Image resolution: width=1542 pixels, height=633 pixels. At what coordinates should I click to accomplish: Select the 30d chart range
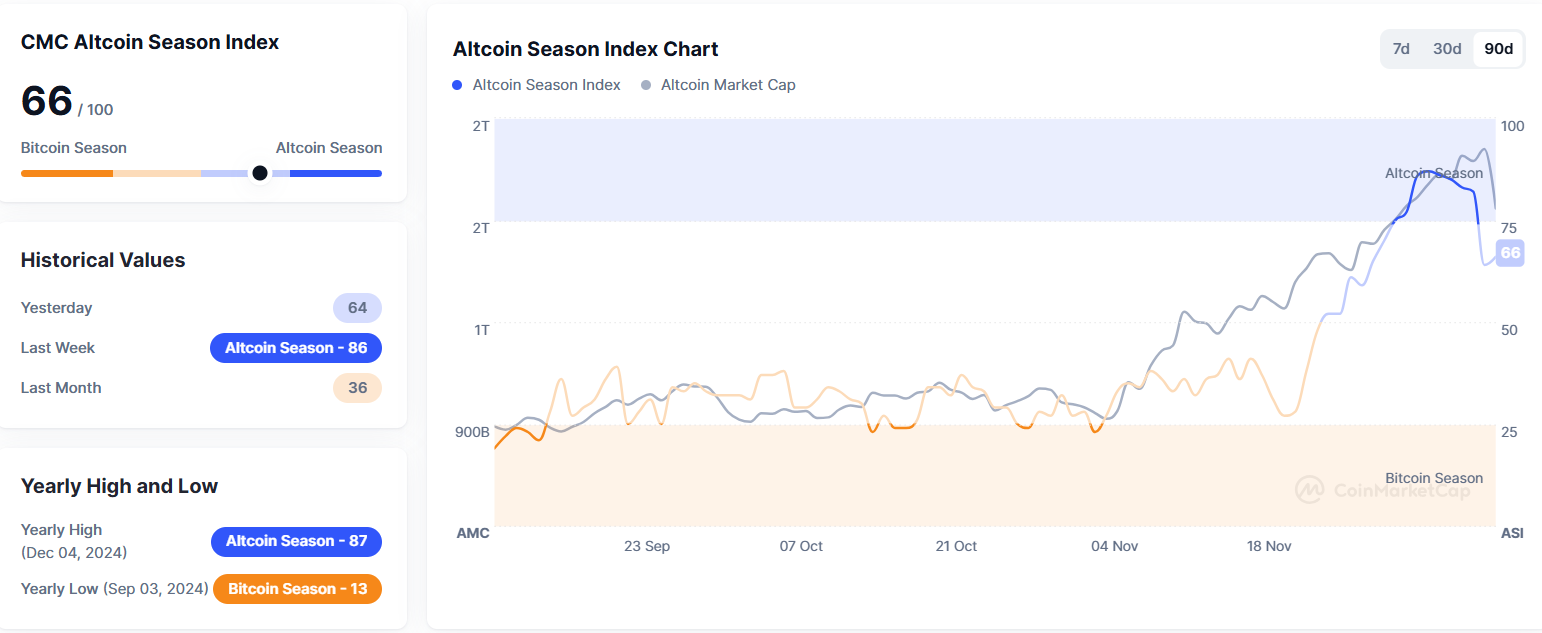point(1447,49)
